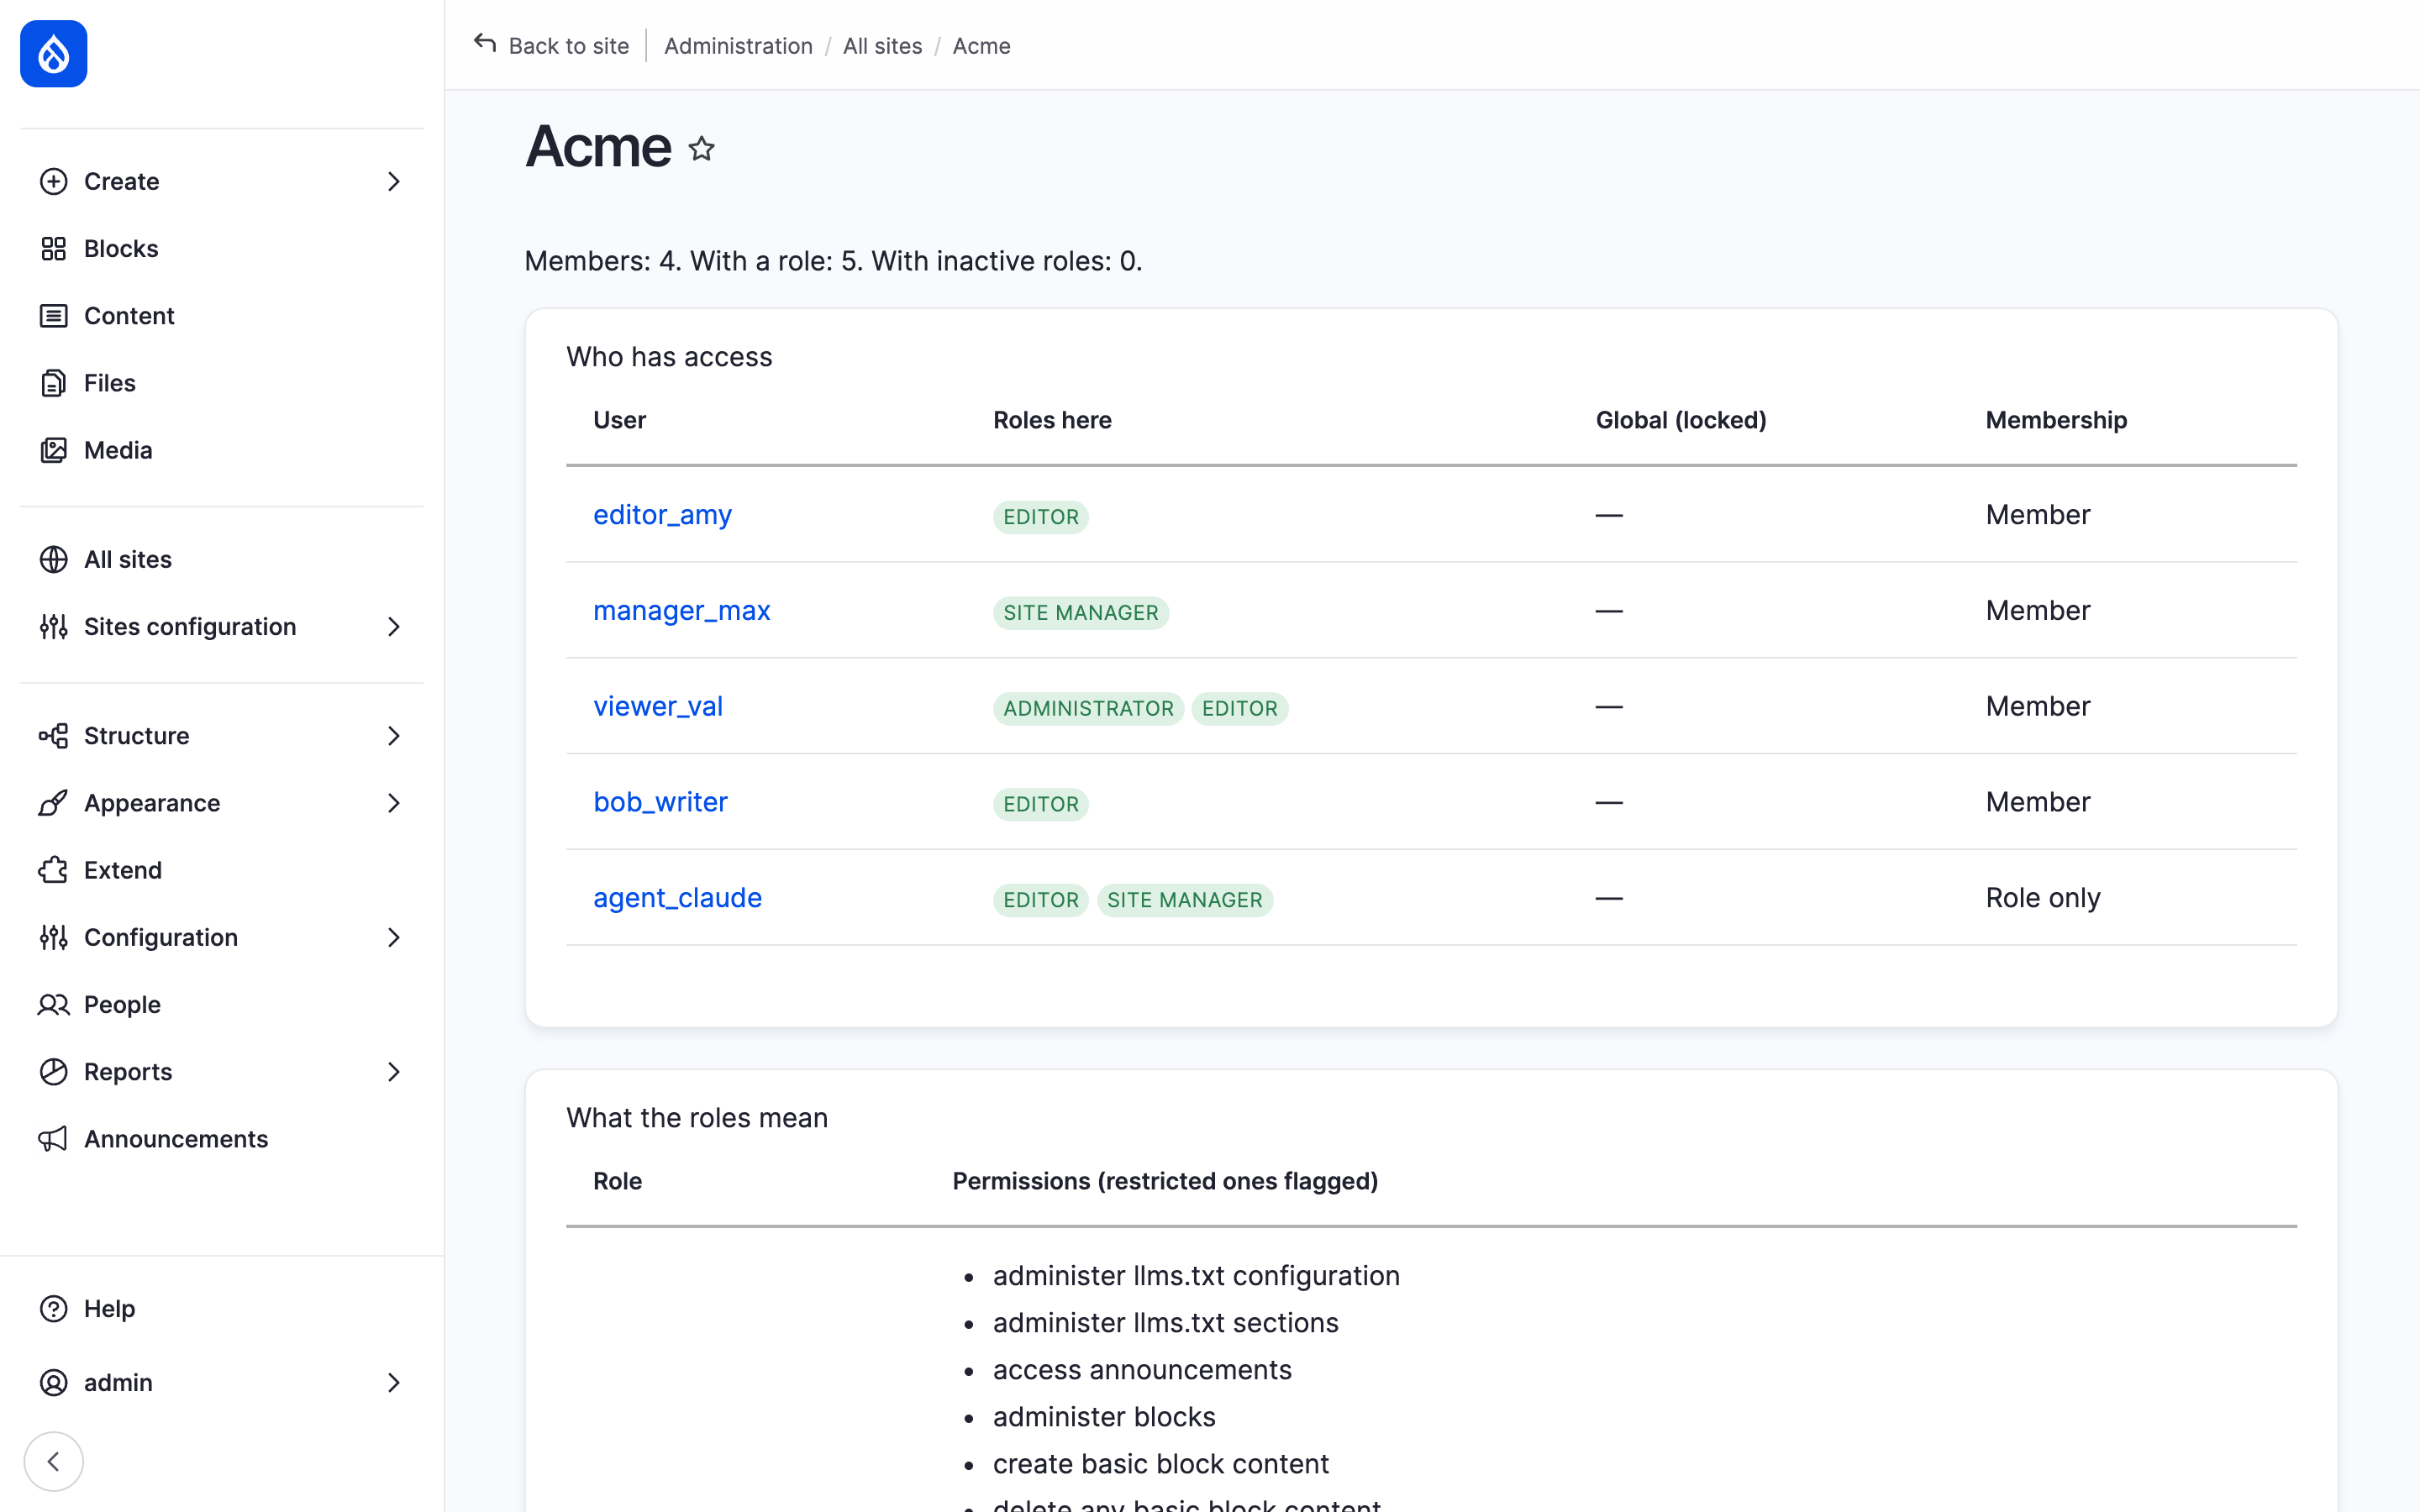Click the Content list icon
The image size is (2420, 1512).
click(54, 316)
